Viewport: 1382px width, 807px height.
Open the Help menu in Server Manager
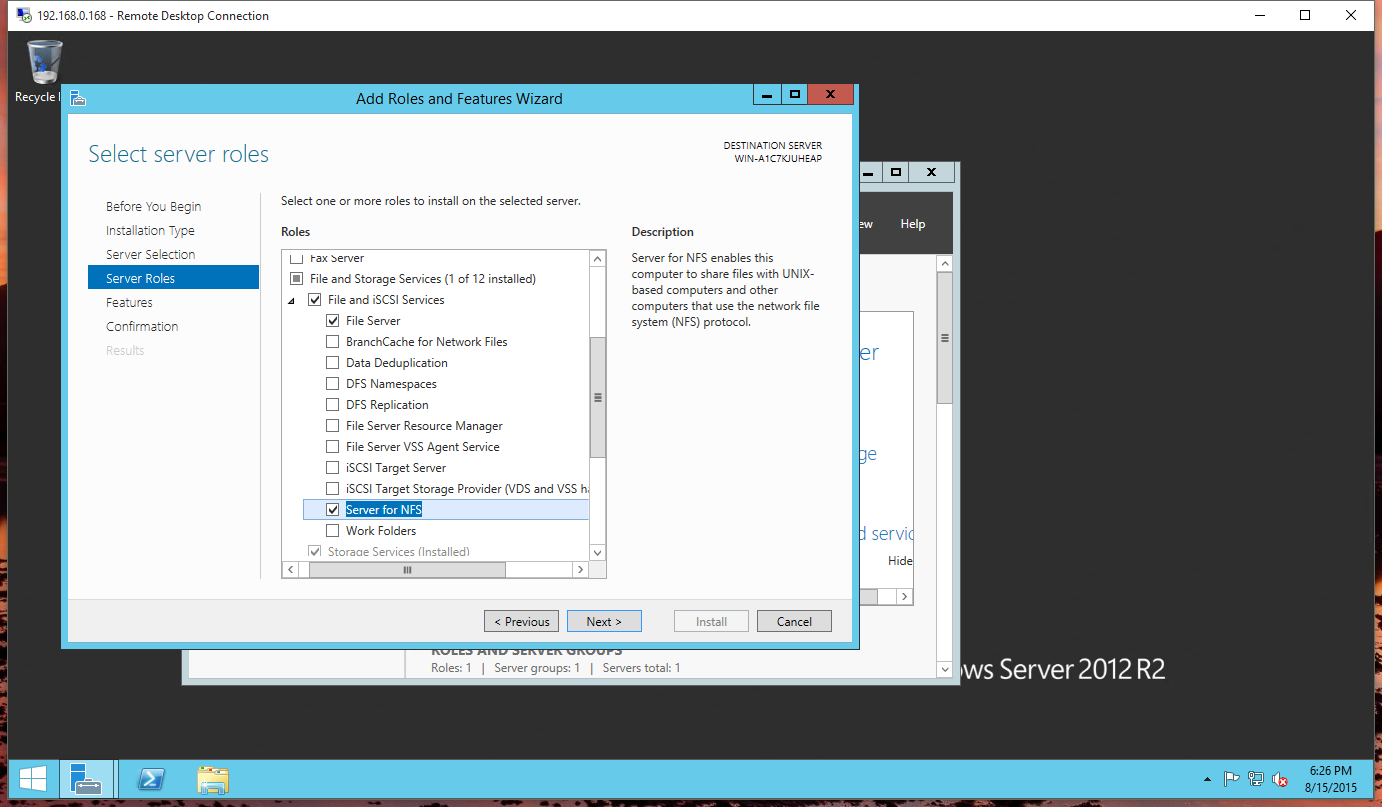point(912,224)
